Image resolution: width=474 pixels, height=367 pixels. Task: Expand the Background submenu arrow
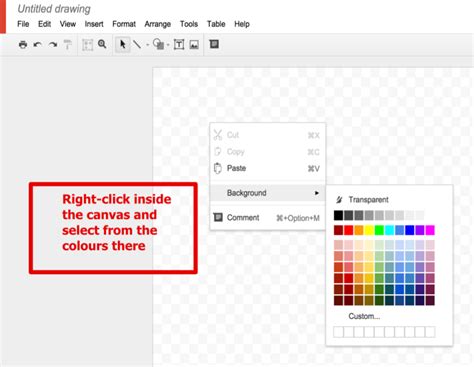tap(317, 193)
